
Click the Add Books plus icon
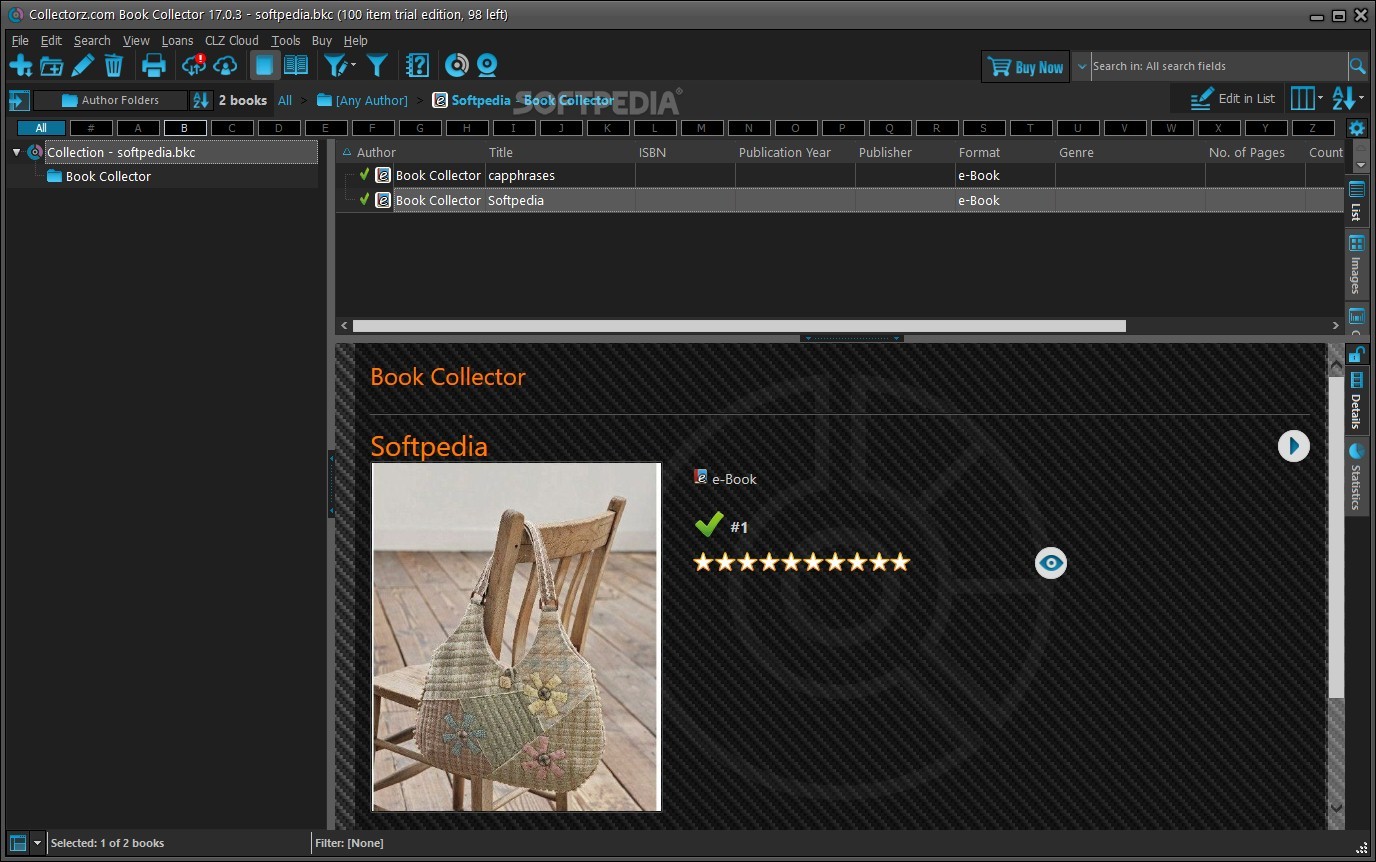click(x=20, y=66)
